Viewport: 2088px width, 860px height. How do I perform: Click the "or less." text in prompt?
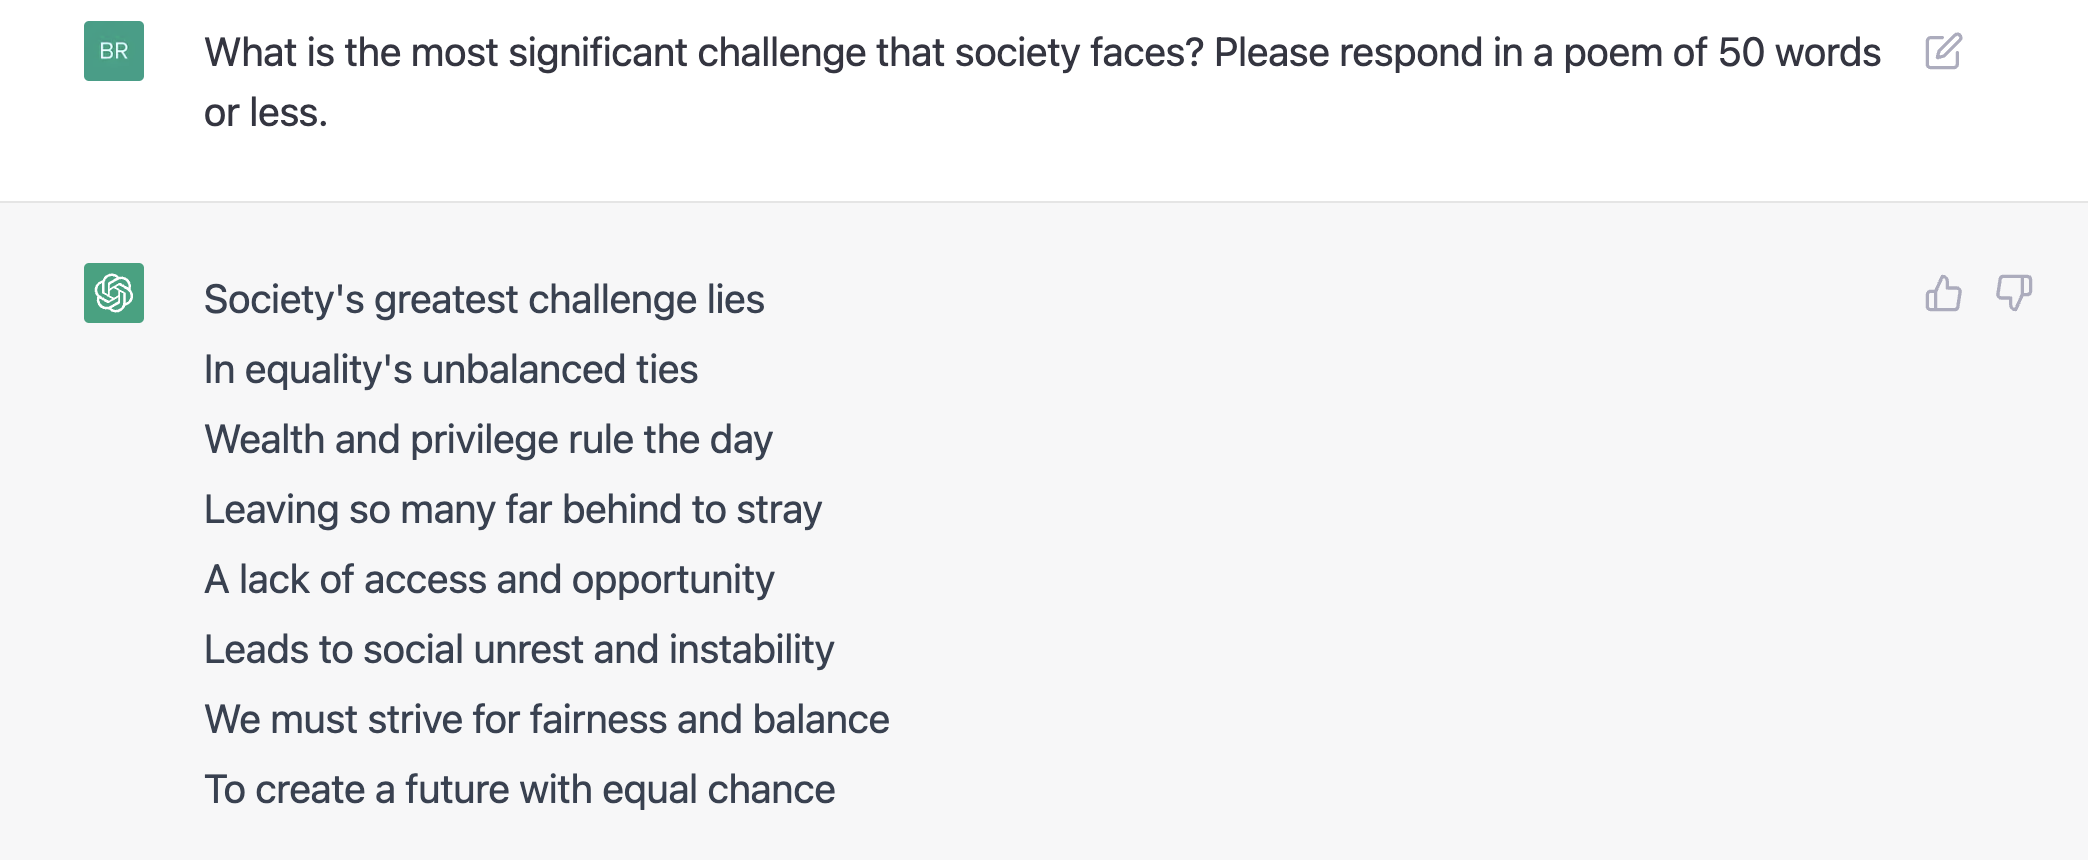(x=266, y=113)
